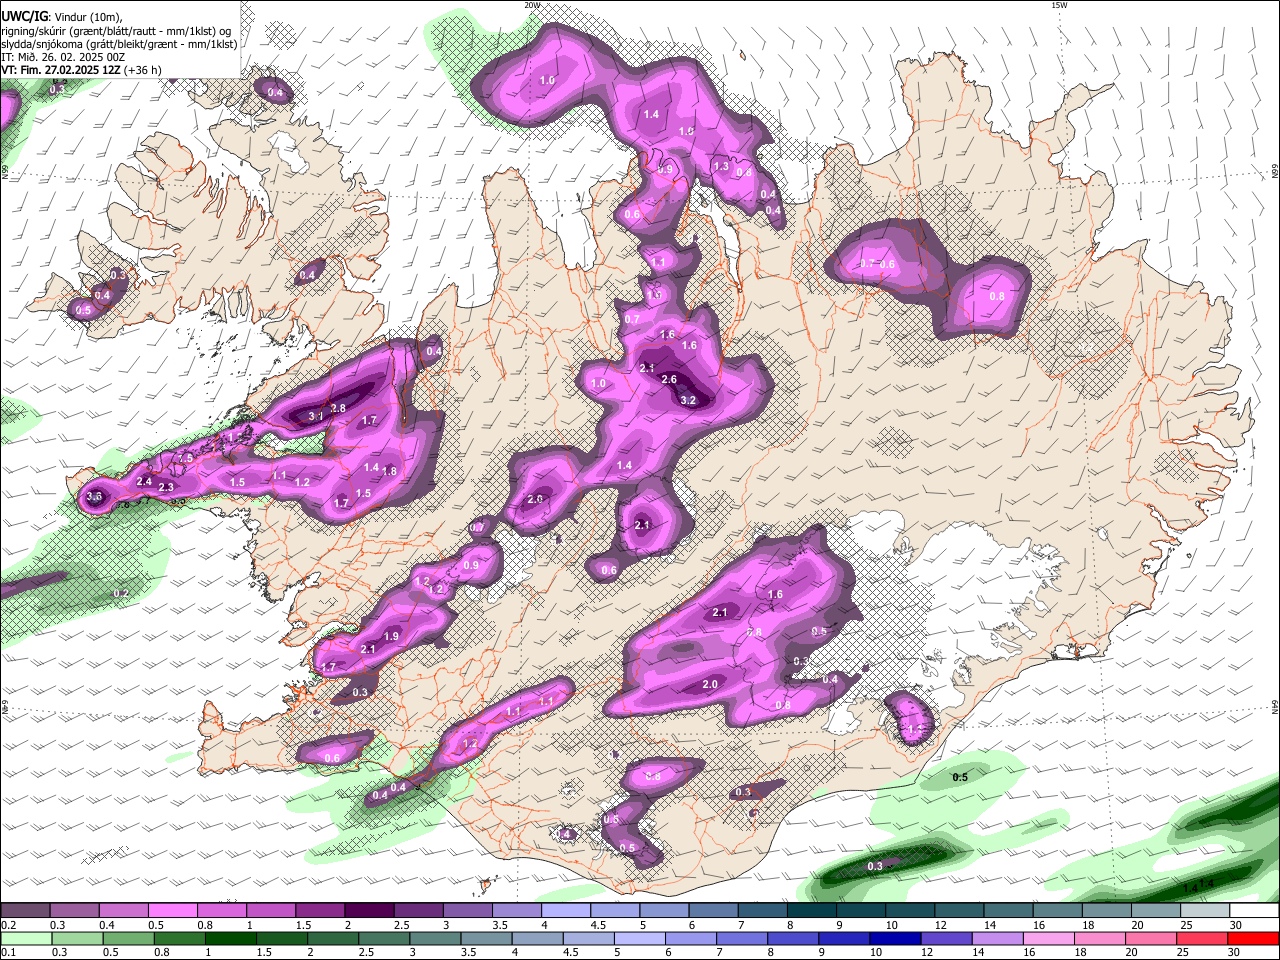Click the 'rigning/skúrir' legend description line
The height and width of the screenshot is (960, 1280).
point(116,31)
